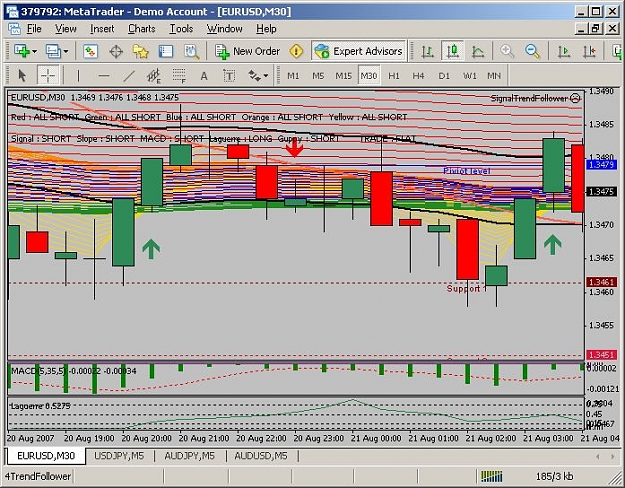This screenshot has width=625, height=488.
Task: Select the Fibonacci retracement tool
Action: [179, 75]
